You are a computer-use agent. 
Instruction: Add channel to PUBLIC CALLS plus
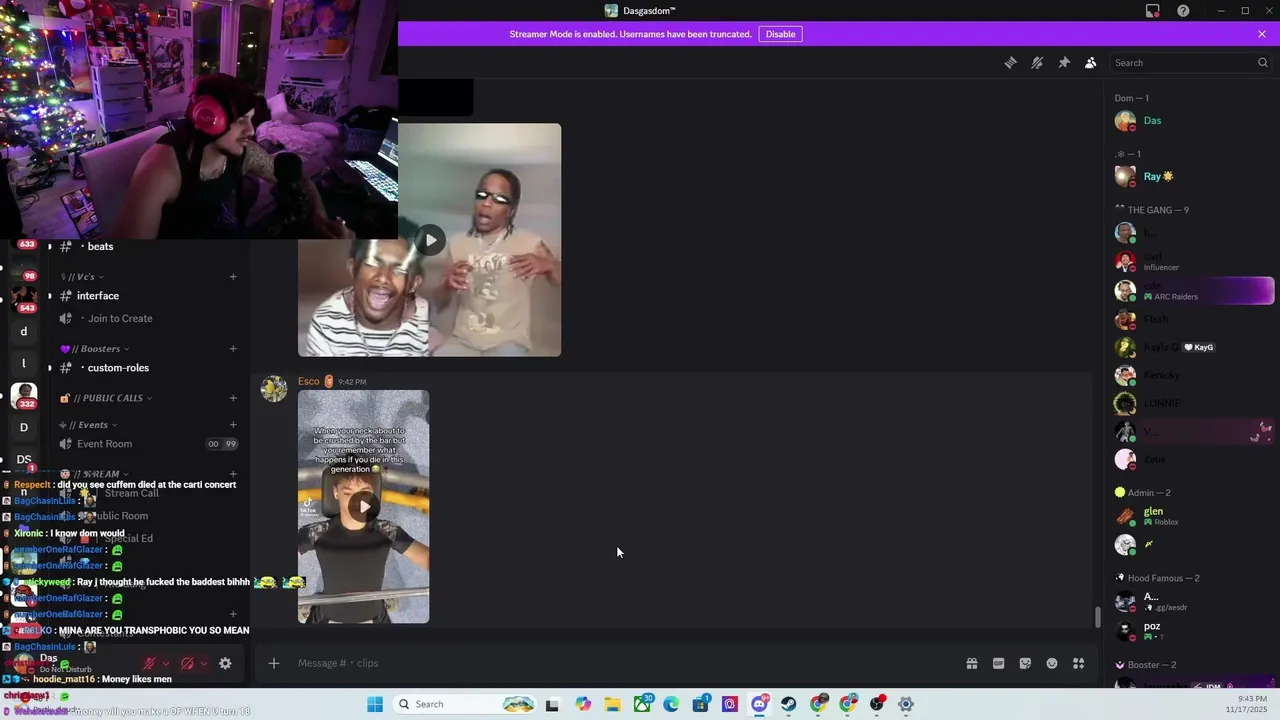click(233, 398)
